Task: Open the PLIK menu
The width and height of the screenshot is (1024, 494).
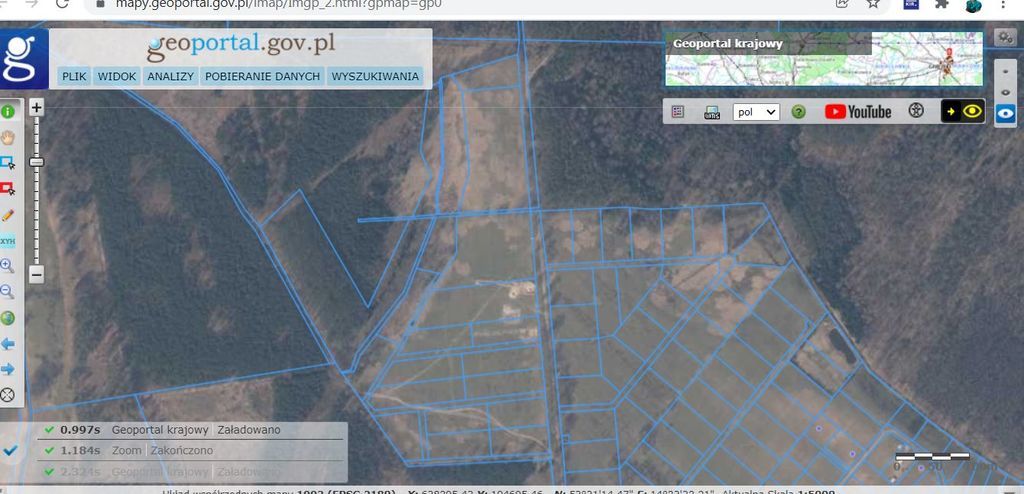Action: 74,76
